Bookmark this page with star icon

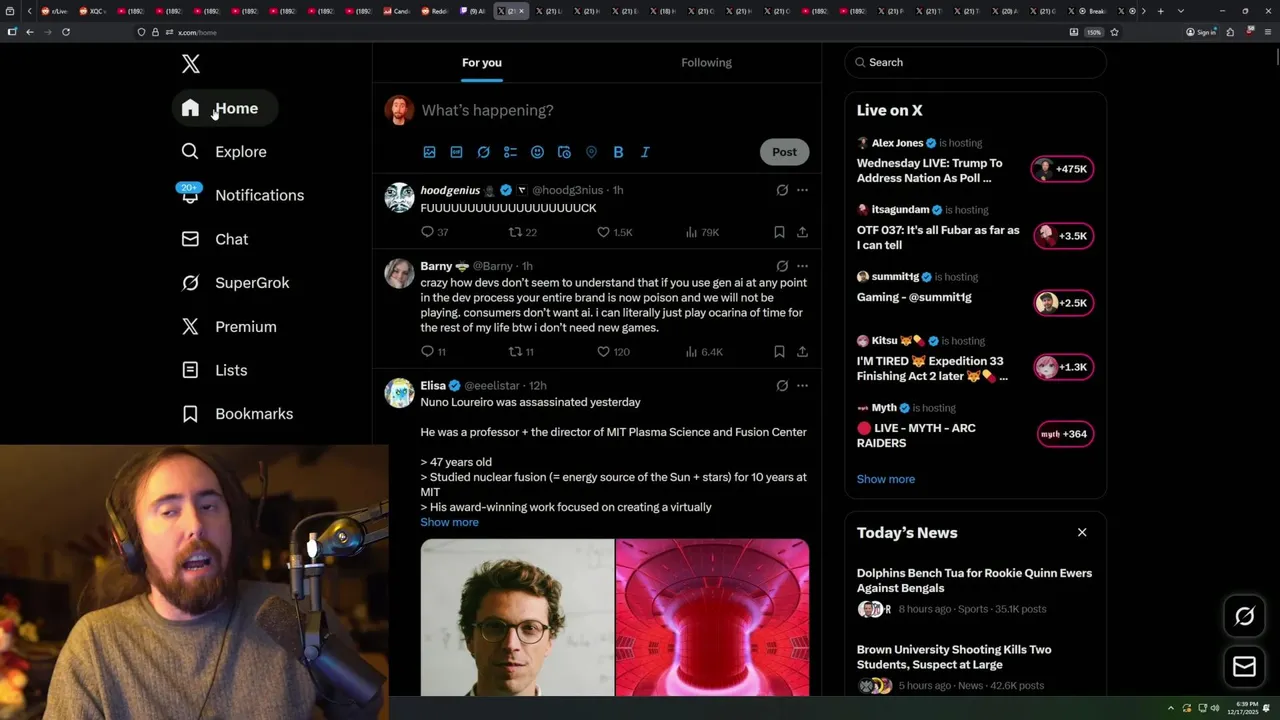pyautogui.click(x=1114, y=32)
